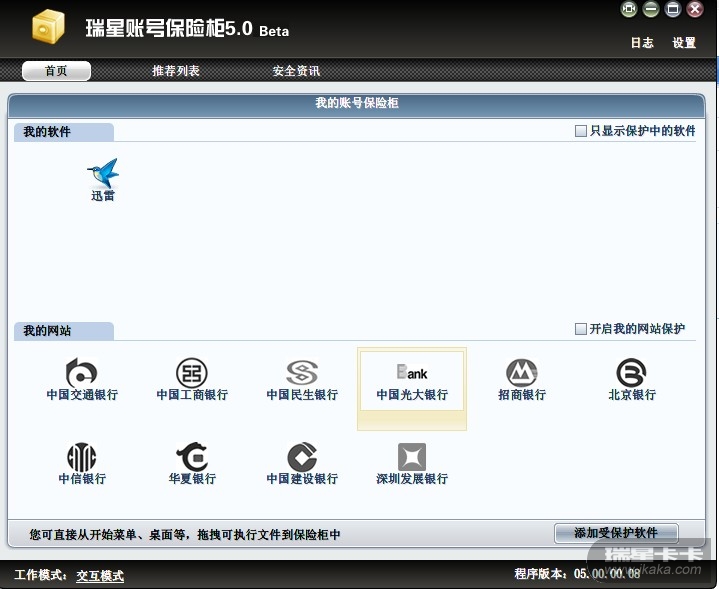Click the 添加受保护软件 button
Image resolution: width=719 pixels, height=589 pixels.
(616, 533)
